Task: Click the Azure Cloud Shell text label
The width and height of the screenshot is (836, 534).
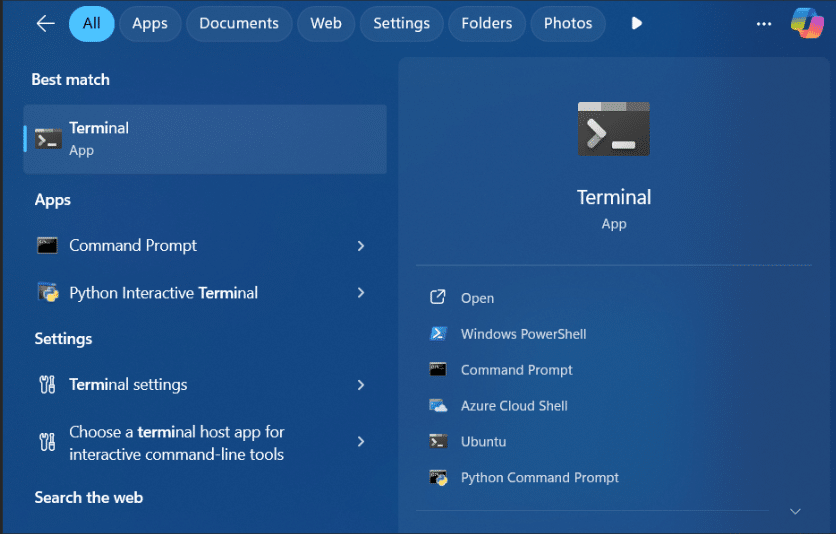Action: [514, 406]
